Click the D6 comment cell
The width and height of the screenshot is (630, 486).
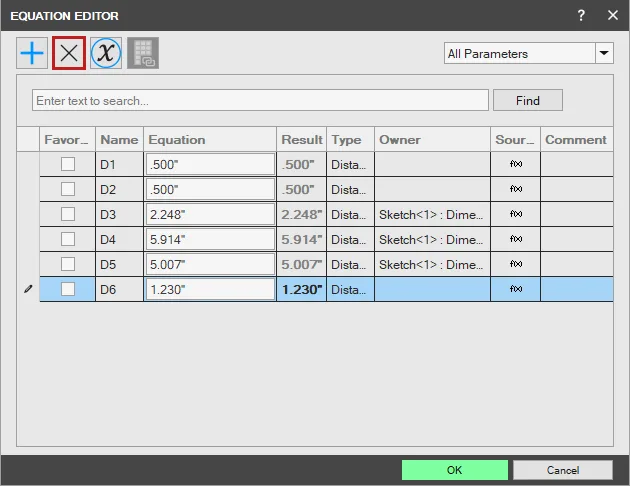[x=577, y=289]
